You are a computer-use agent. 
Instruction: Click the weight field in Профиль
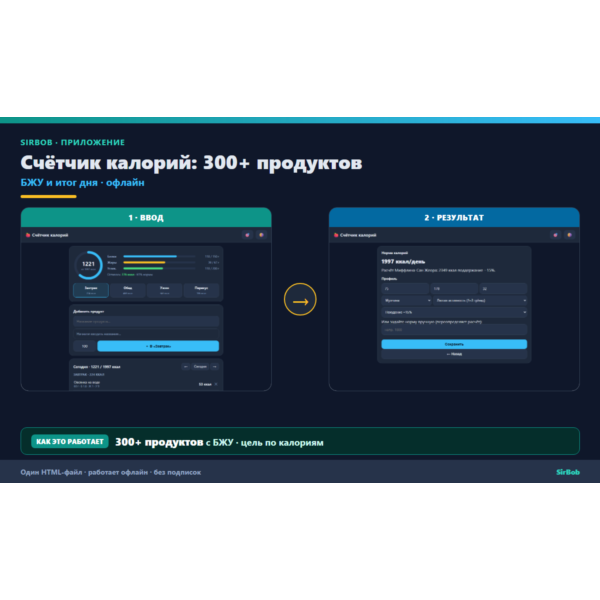(405, 289)
